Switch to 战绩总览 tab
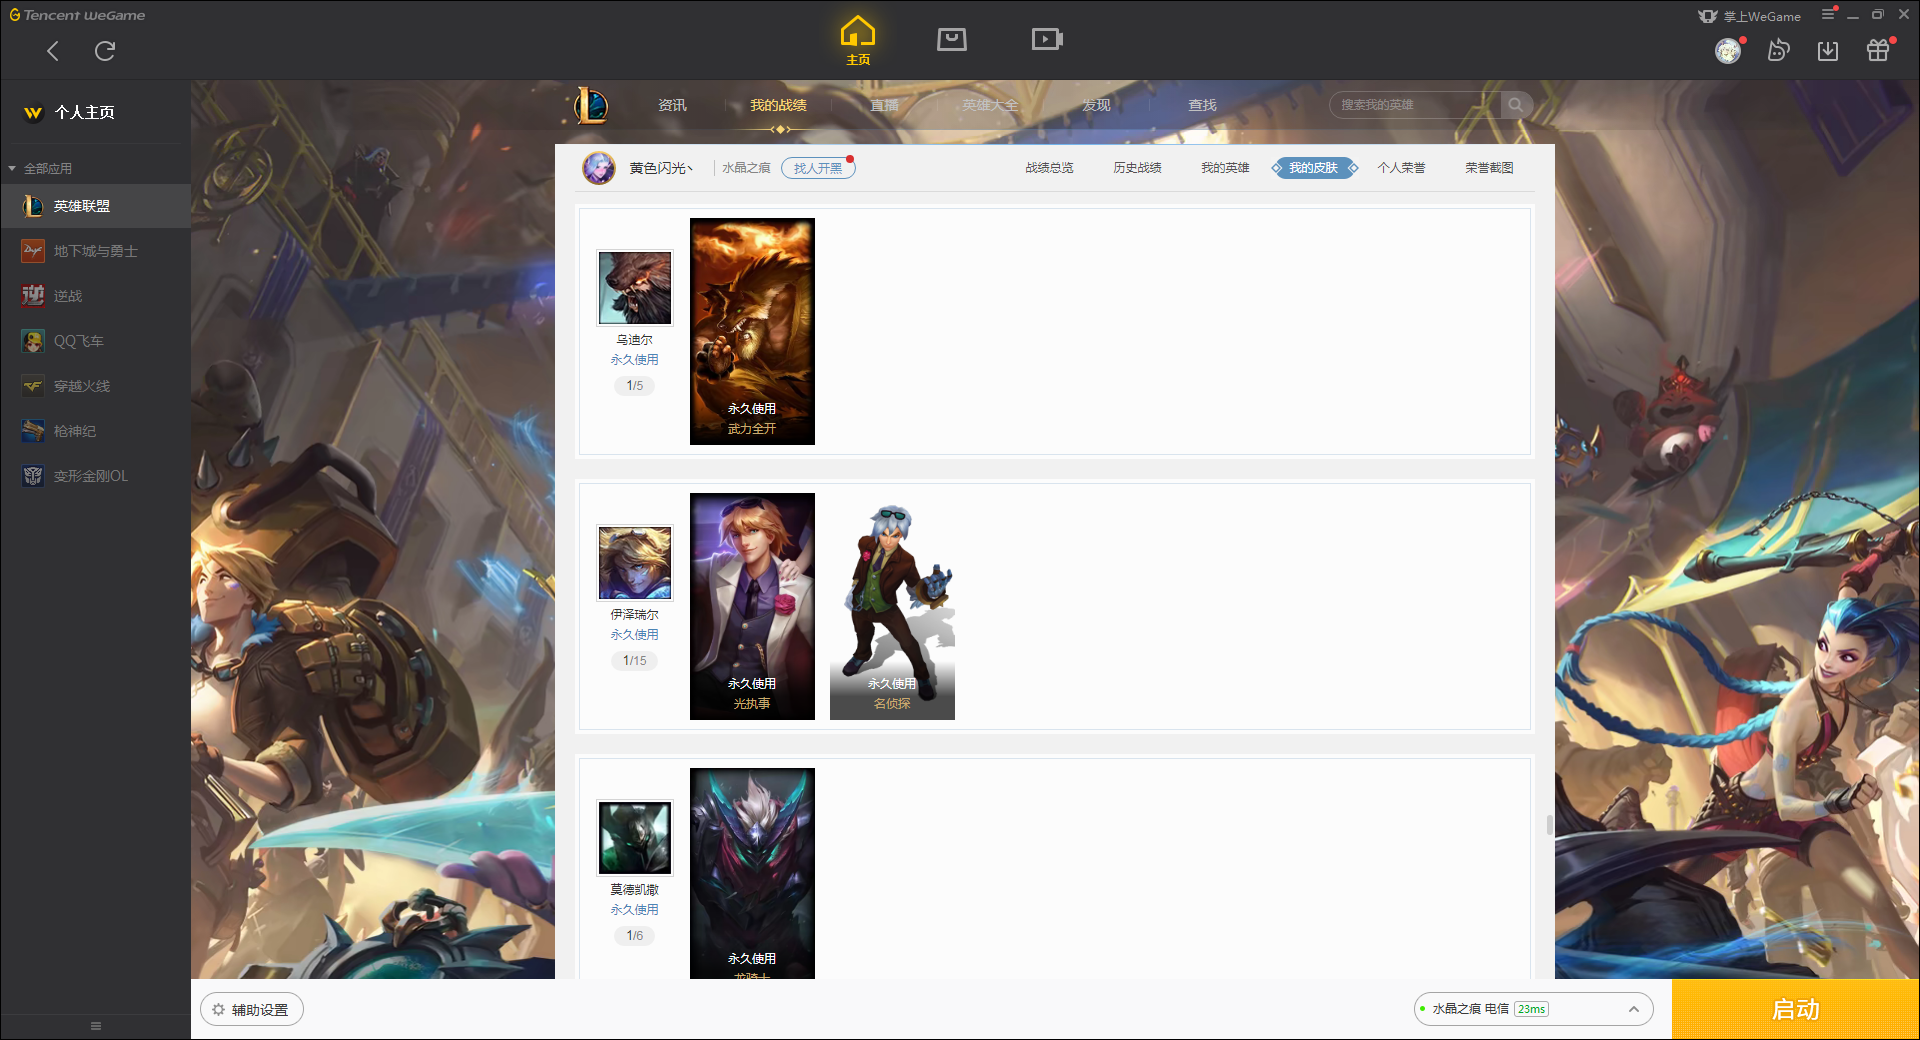Viewport: 1920px width, 1040px height. click(x=1049, y=168)
